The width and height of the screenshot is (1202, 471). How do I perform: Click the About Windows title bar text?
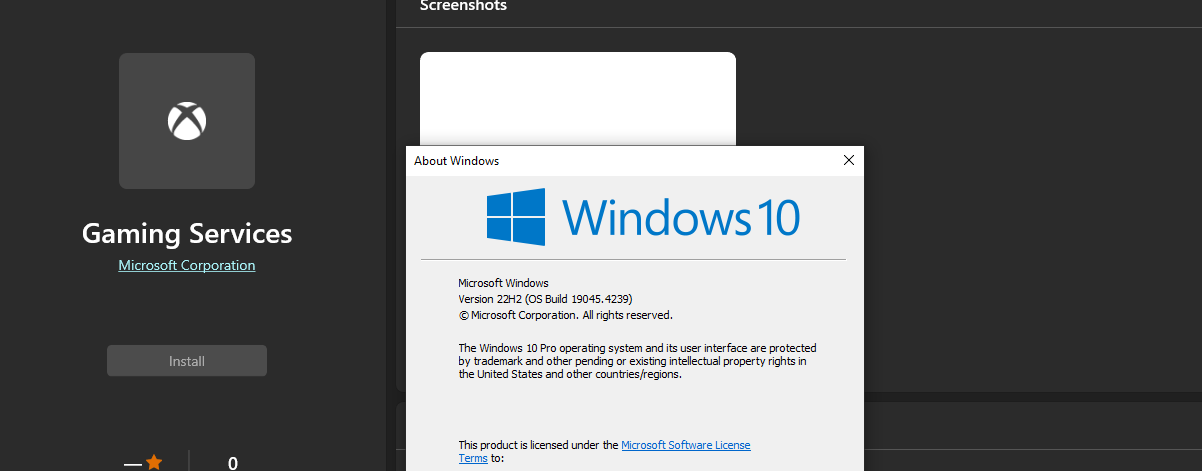tap(456, 160)
